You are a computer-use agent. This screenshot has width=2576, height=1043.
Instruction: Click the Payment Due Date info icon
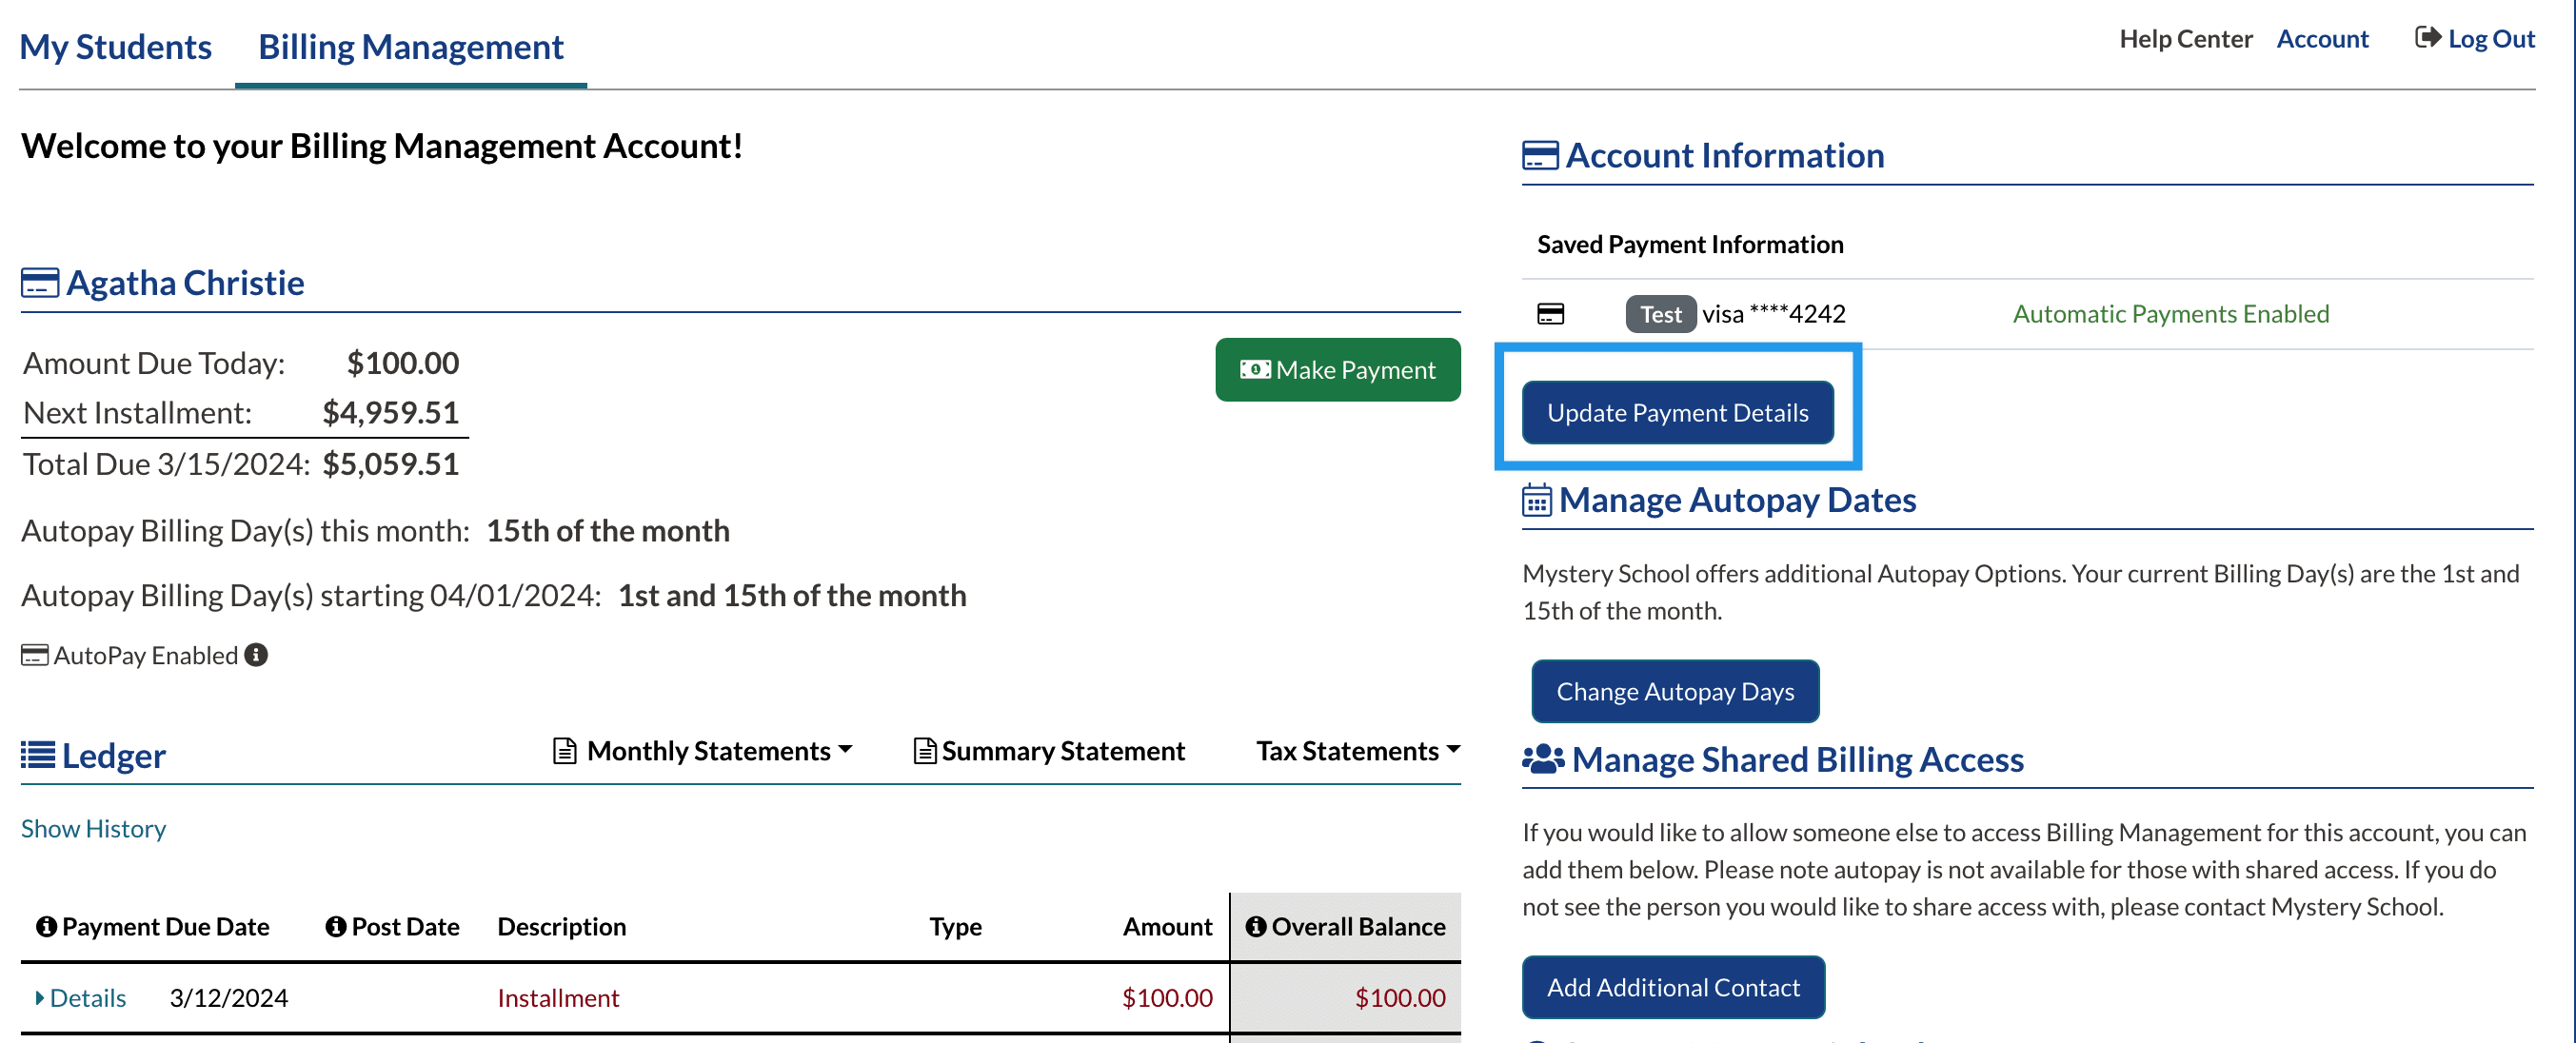pyautogui.click(x=46, y=926)
